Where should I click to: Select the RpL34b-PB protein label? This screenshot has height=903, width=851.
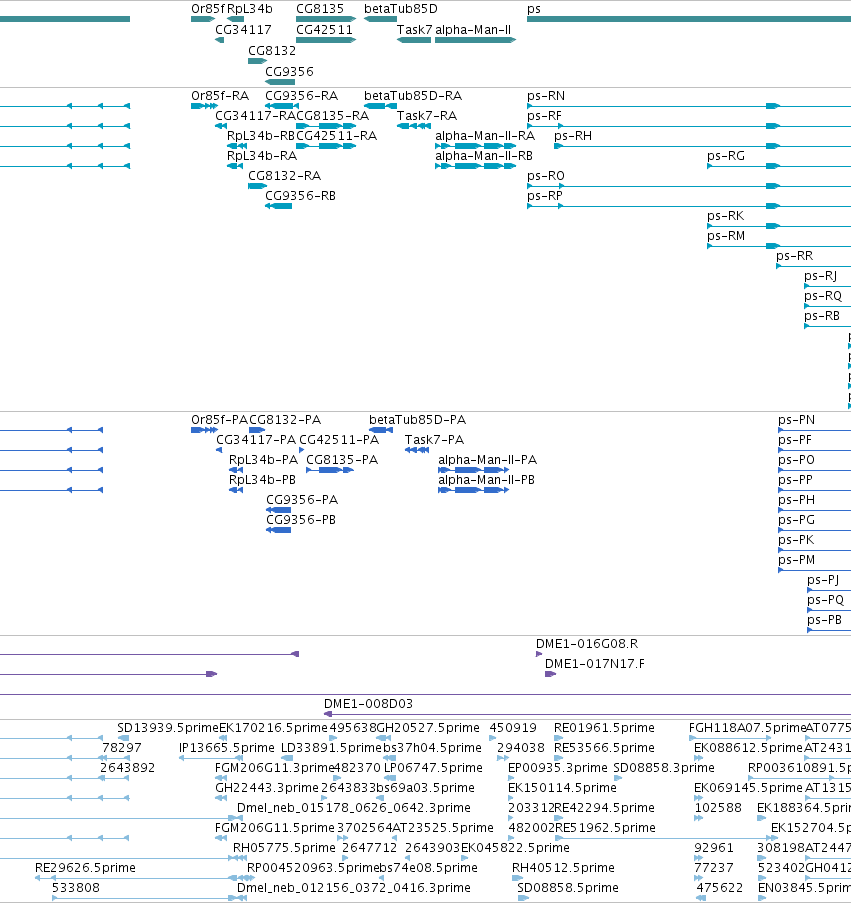[x=262, y=480]
